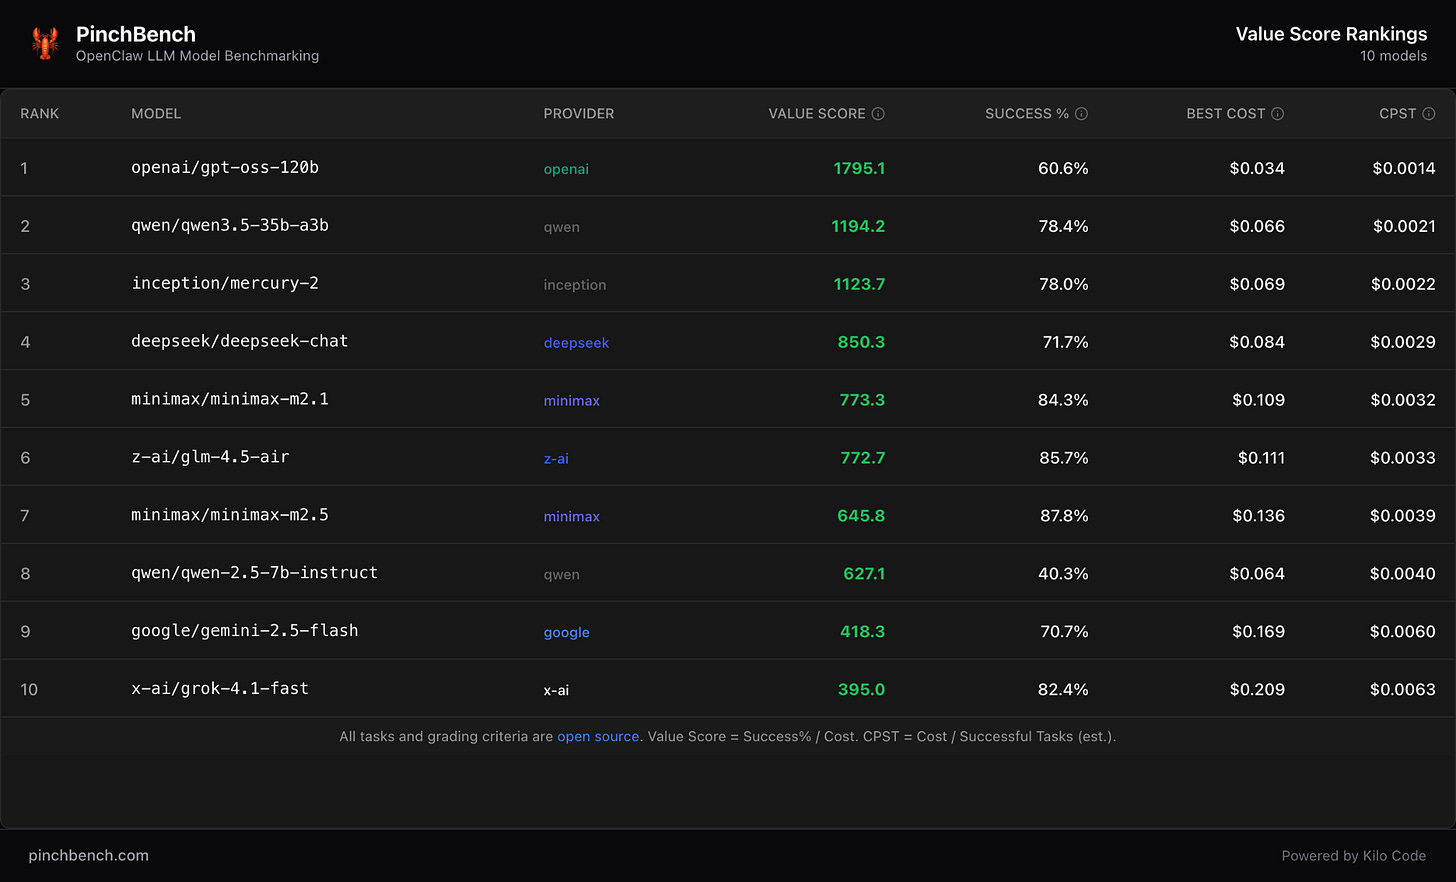Click value score 773.3
Screen dimensions: 1456x882
point(862,401)
